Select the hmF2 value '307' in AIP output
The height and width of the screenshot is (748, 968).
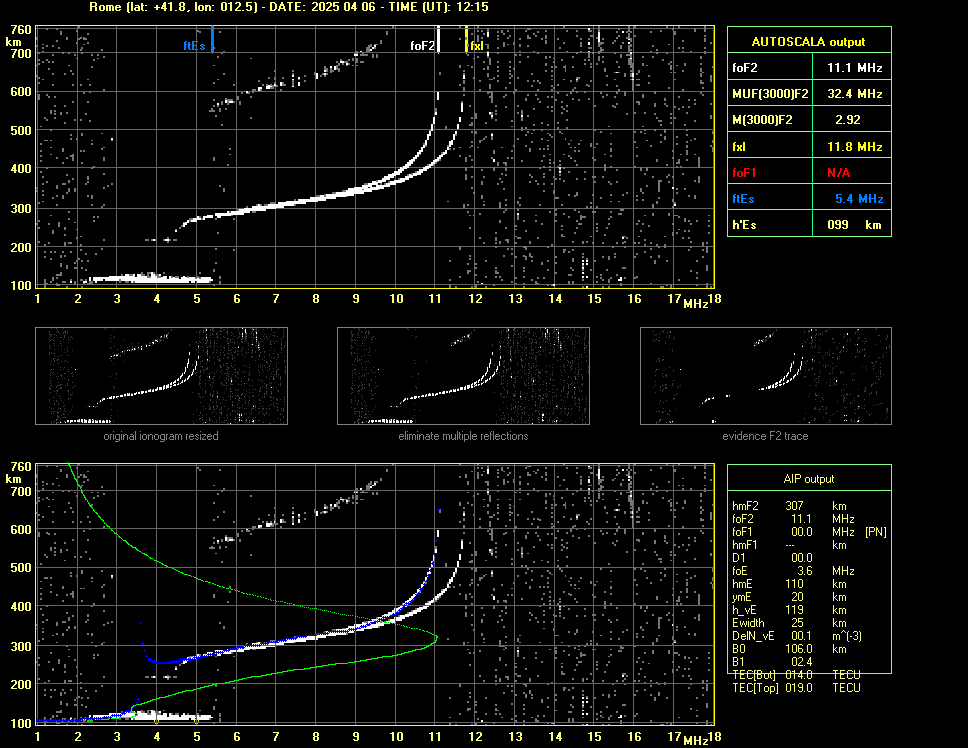pyautogui.click(x=795, y=506)
